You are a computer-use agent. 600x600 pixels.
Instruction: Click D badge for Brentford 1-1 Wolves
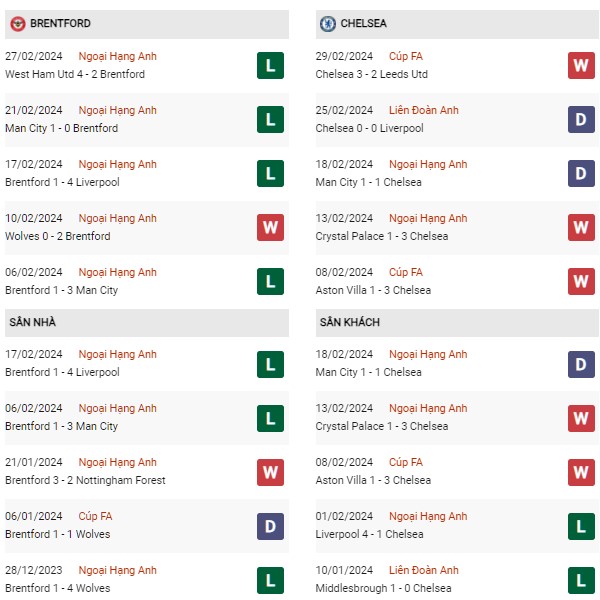[x=270, y=526]
